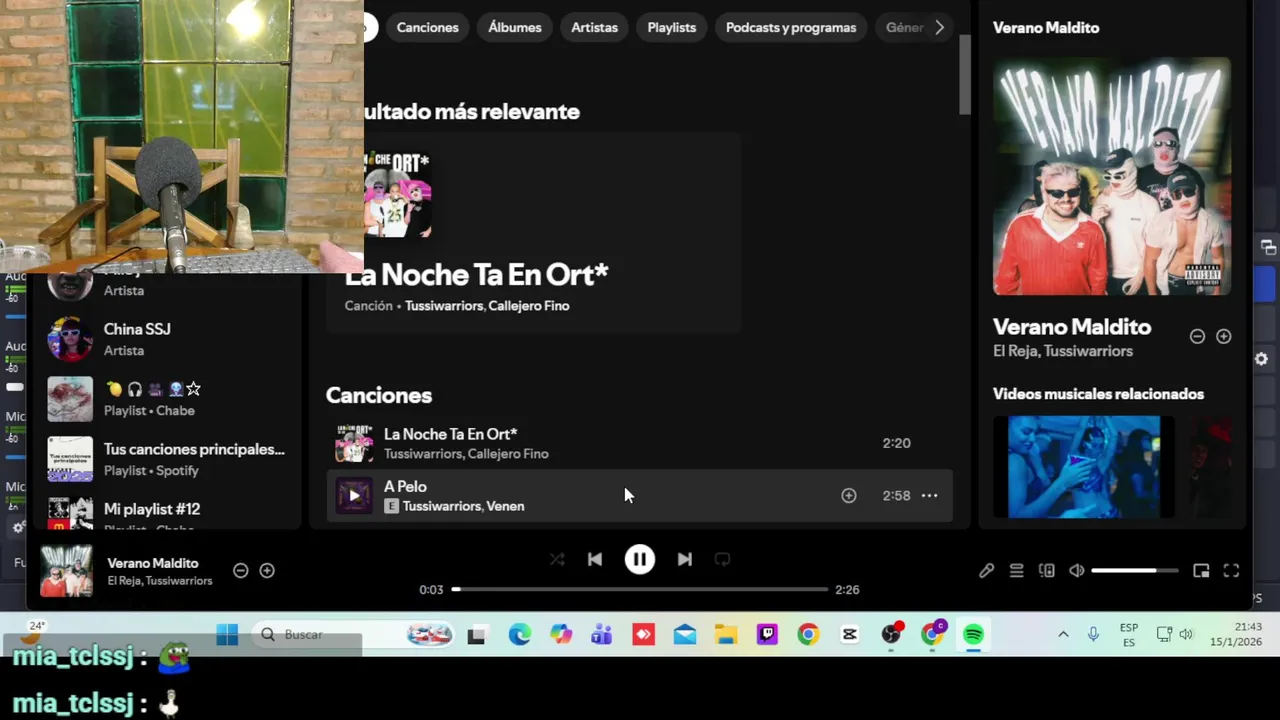Open Microsoft Teams from taskbar
Screen dimensions: 1280x720
pyautogui.click(x=601, y=634)
